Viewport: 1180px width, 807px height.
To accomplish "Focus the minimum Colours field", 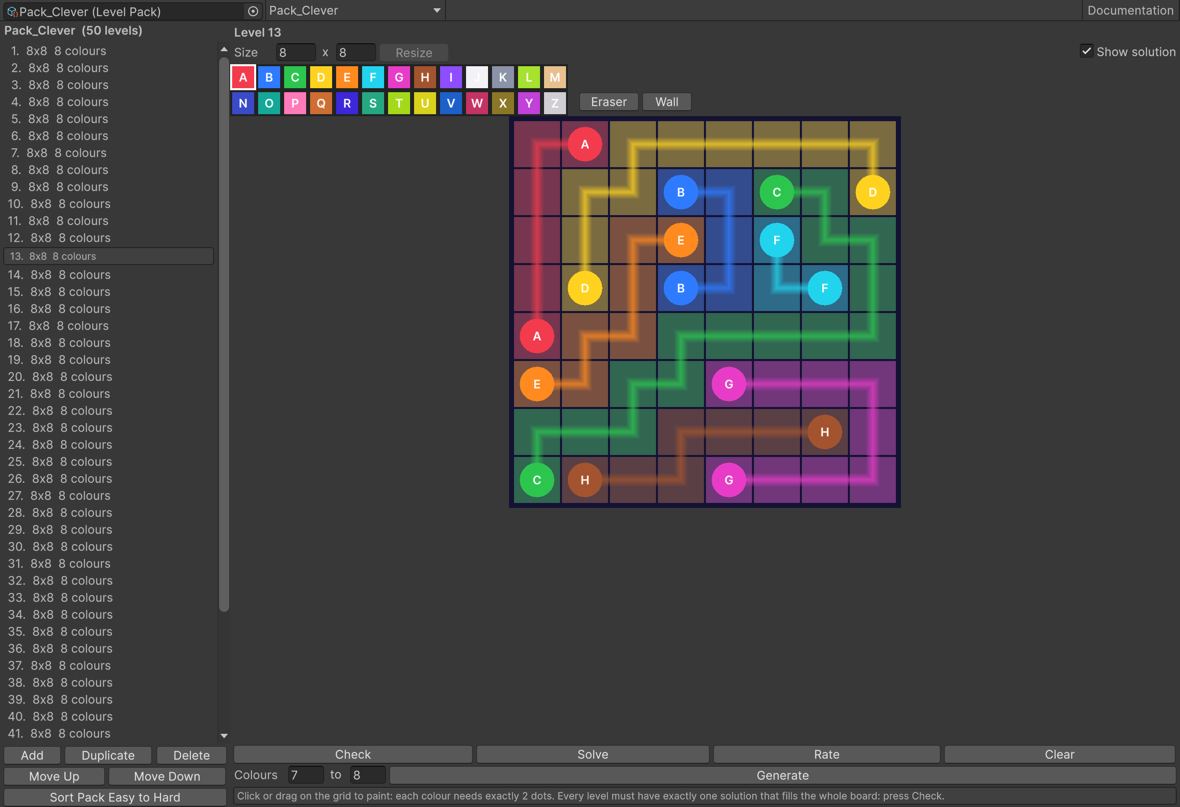I will coord(306,775).
